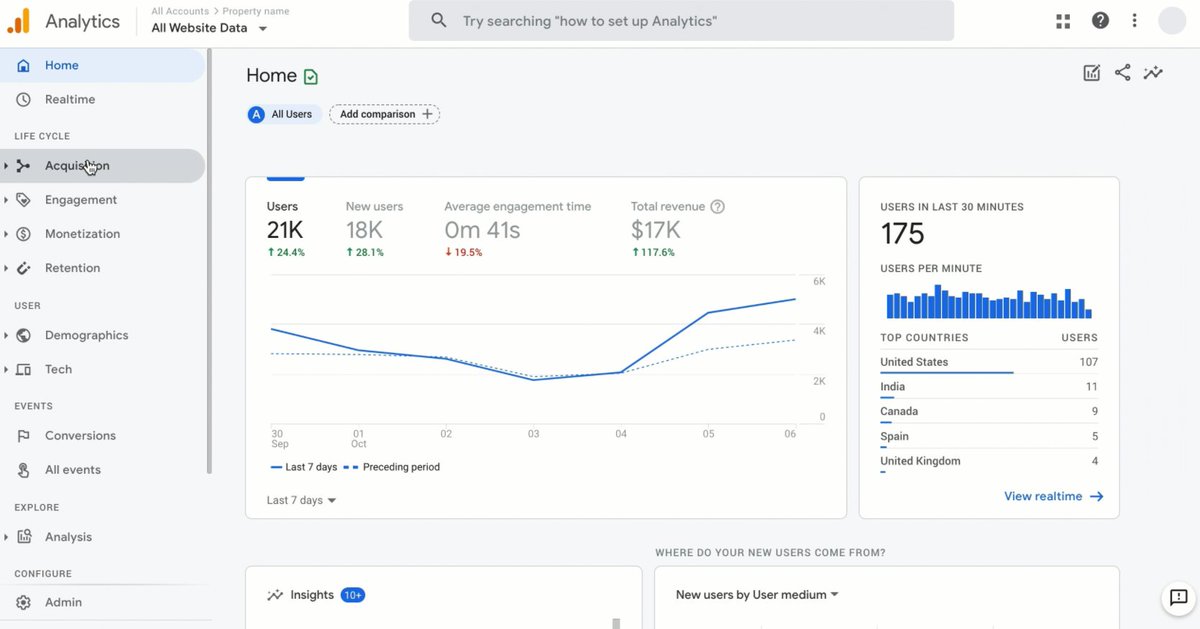Click the share report icon
This screenshot has height=629, width=1200.
tap(1122, 73)
